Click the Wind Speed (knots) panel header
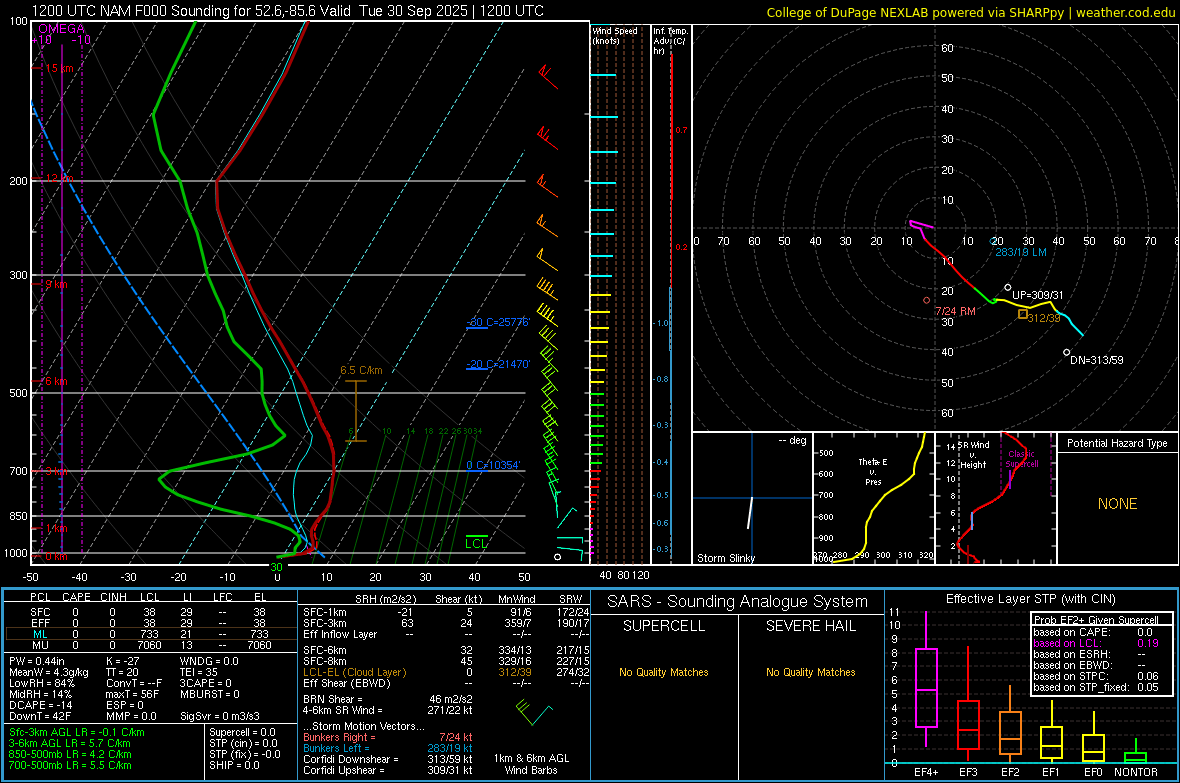 [x=615, y=35]
